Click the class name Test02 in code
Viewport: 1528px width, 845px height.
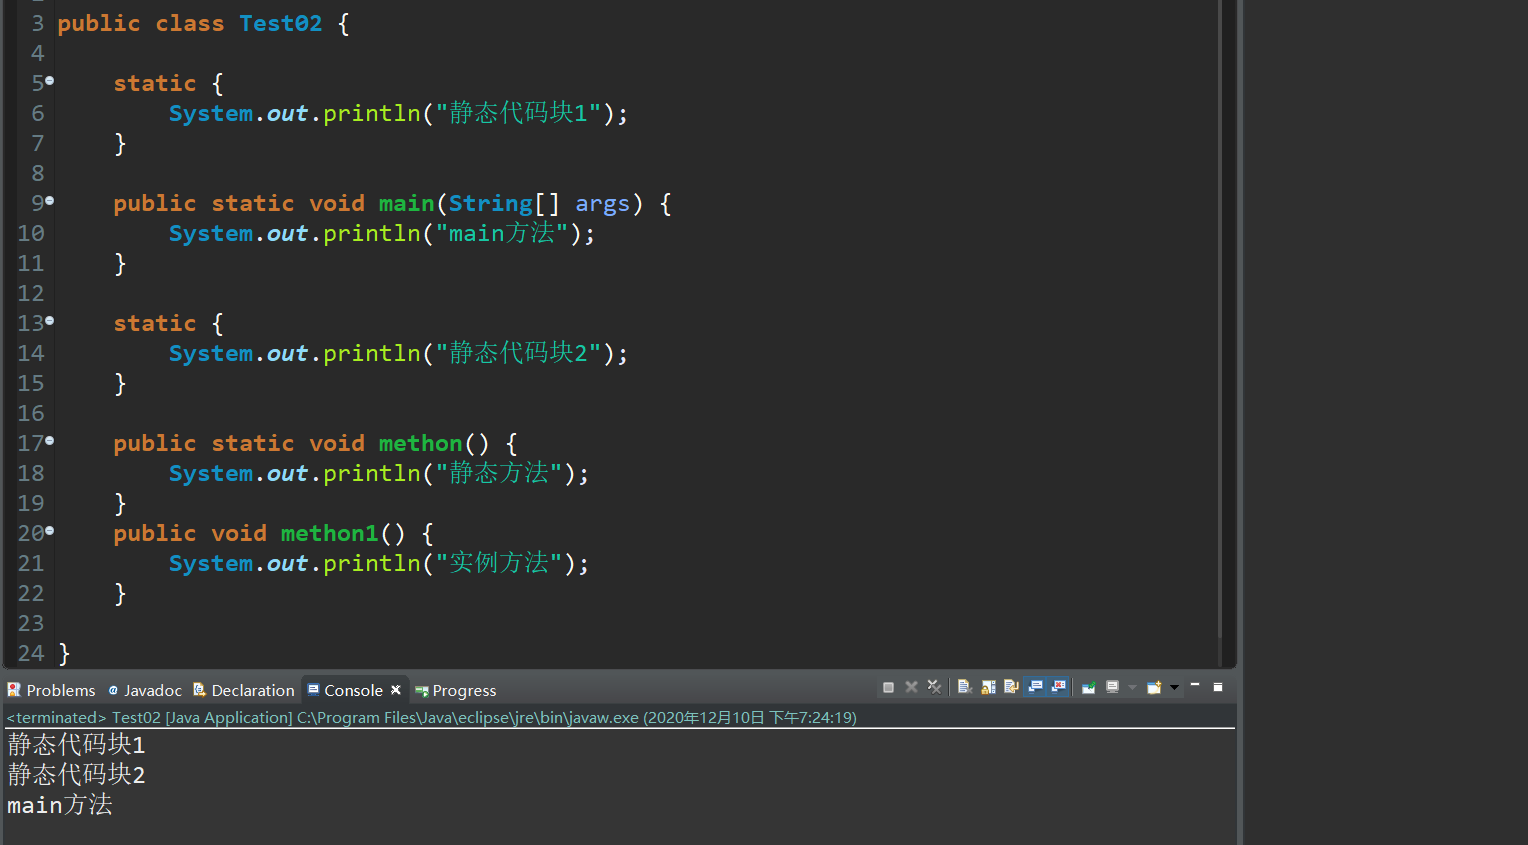coord(281,23)
